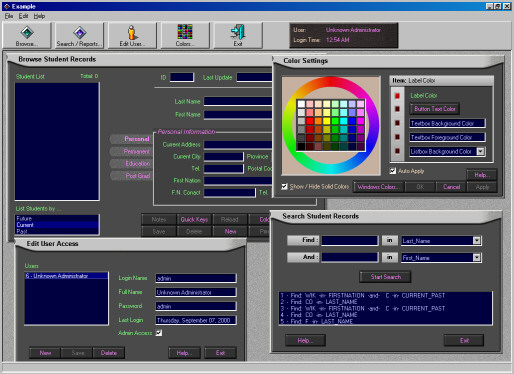Click Delete in Edit User Access
514x374 pixels.
tap(109, 353)
